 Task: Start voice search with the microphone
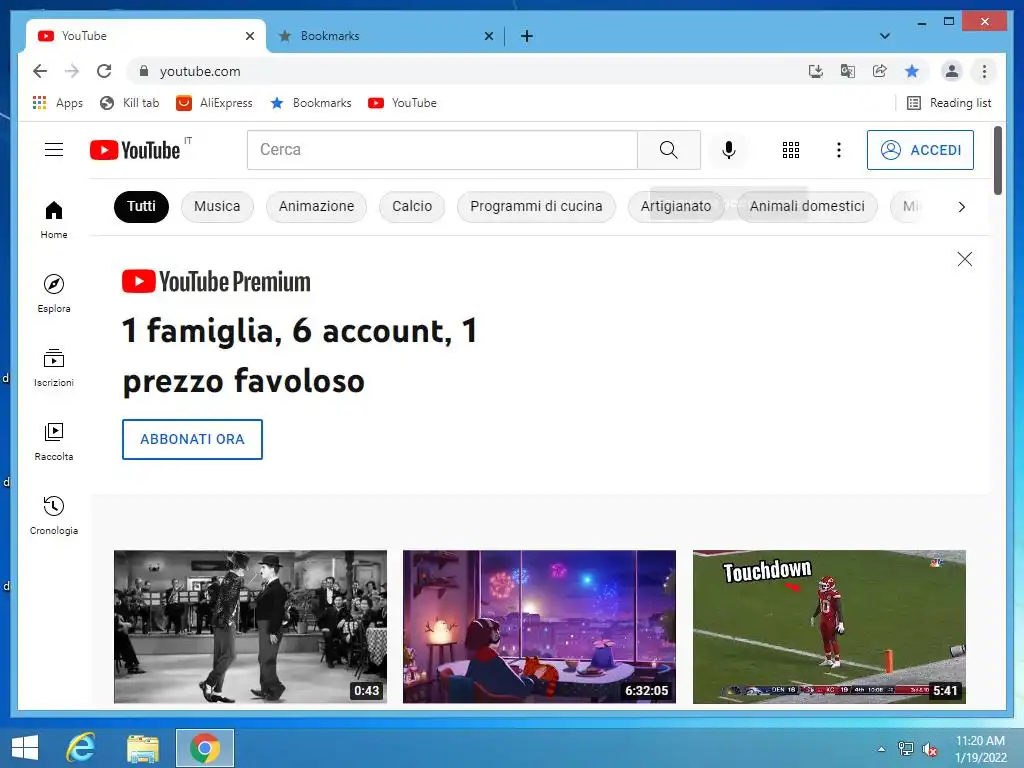pyautogui.click(x=729, y=150)
